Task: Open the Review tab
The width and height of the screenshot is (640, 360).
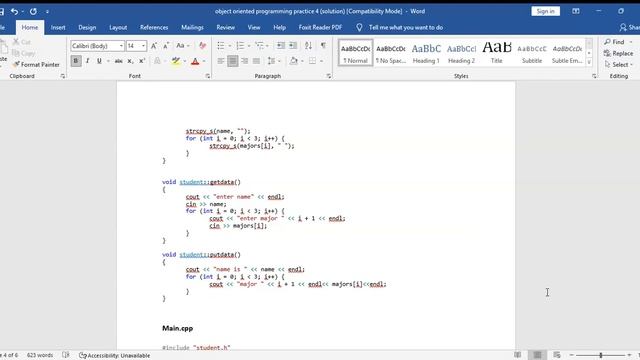Action: 225,27
